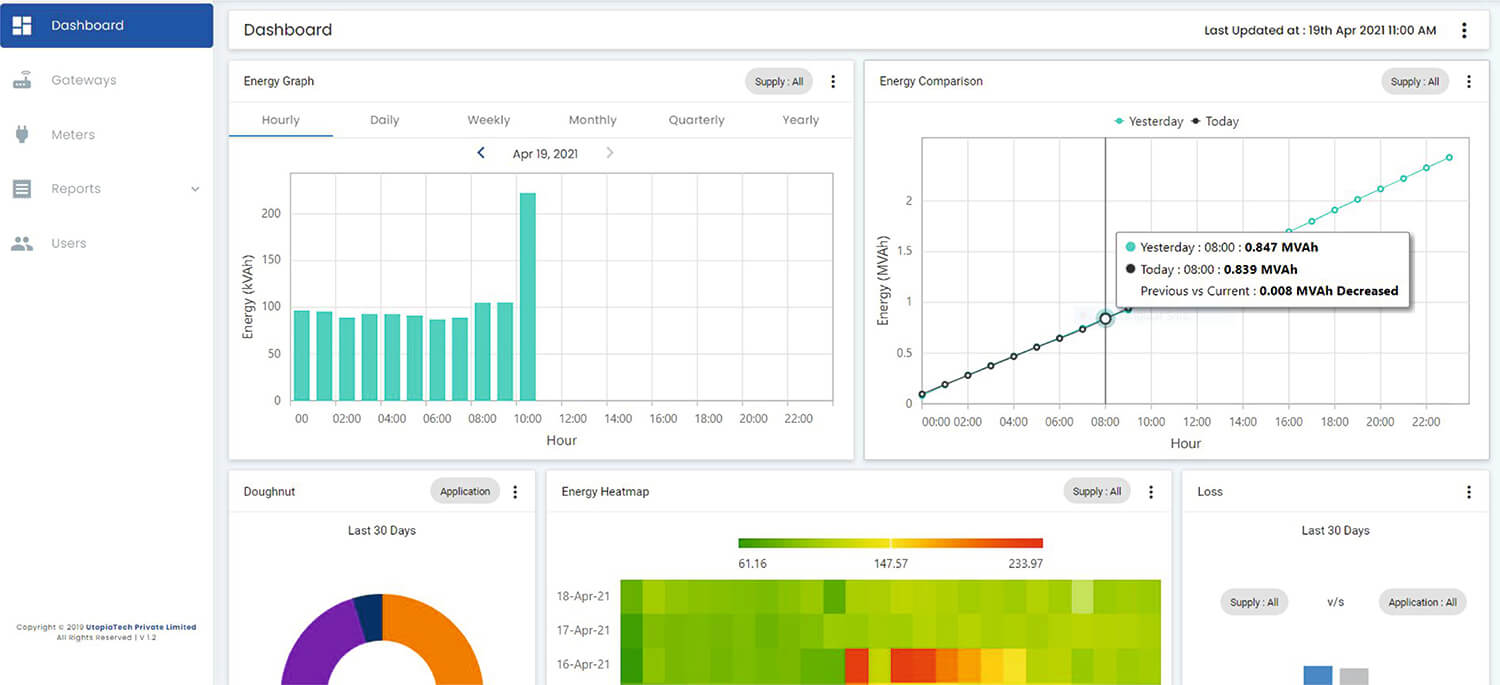This screenshot has width=1500, height=685.
Task: Click the Gateways router icon
Action: click(22, 81)
